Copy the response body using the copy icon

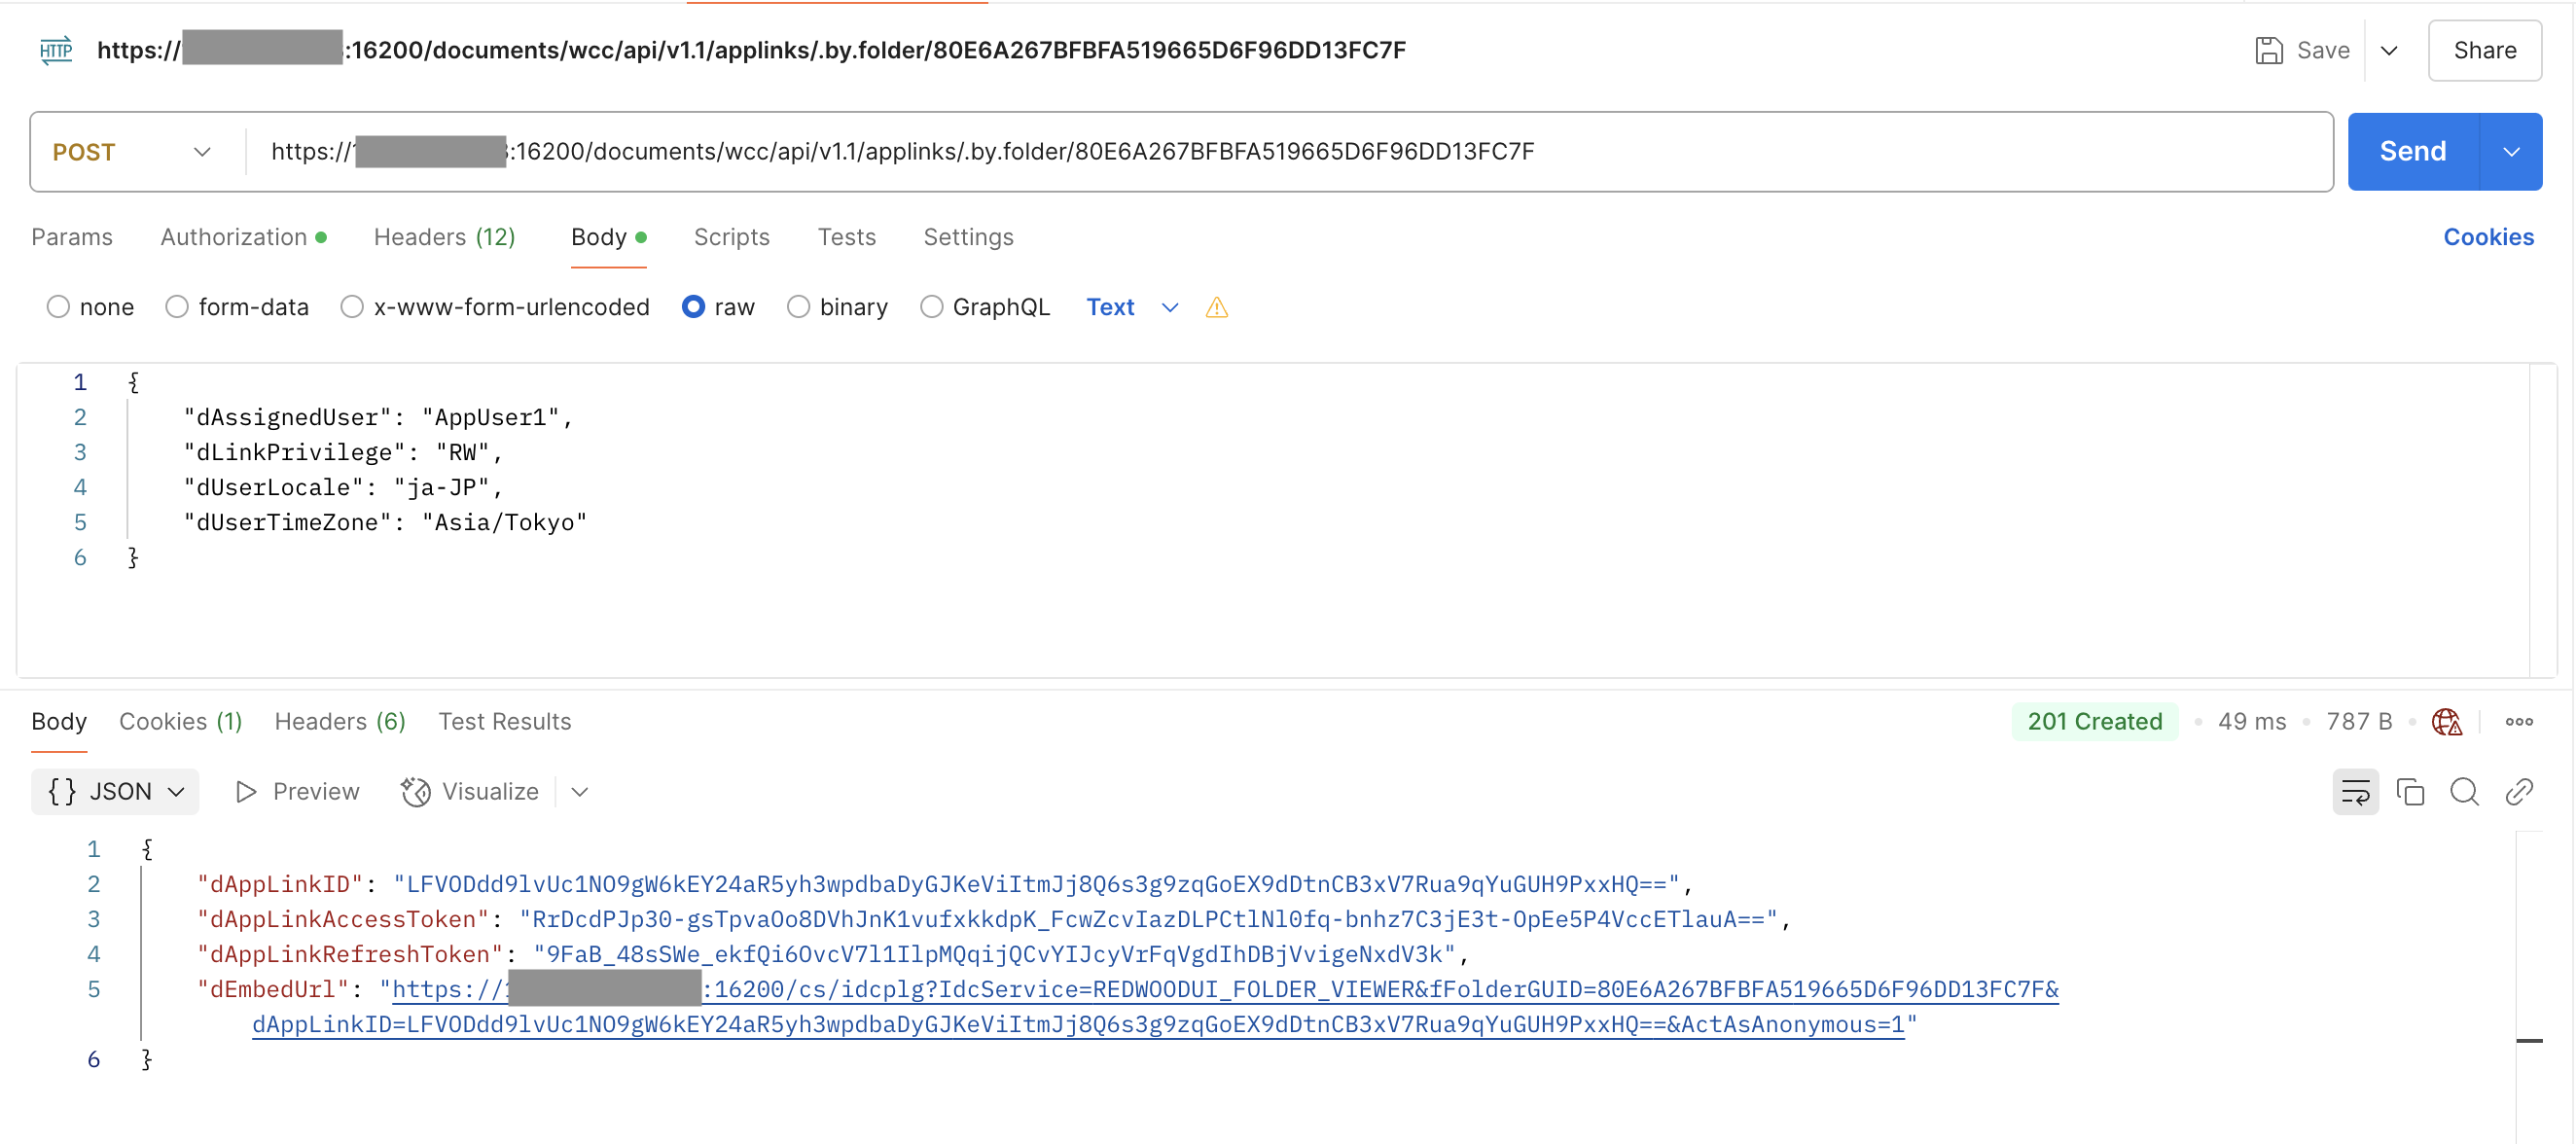click(2410, 792)
